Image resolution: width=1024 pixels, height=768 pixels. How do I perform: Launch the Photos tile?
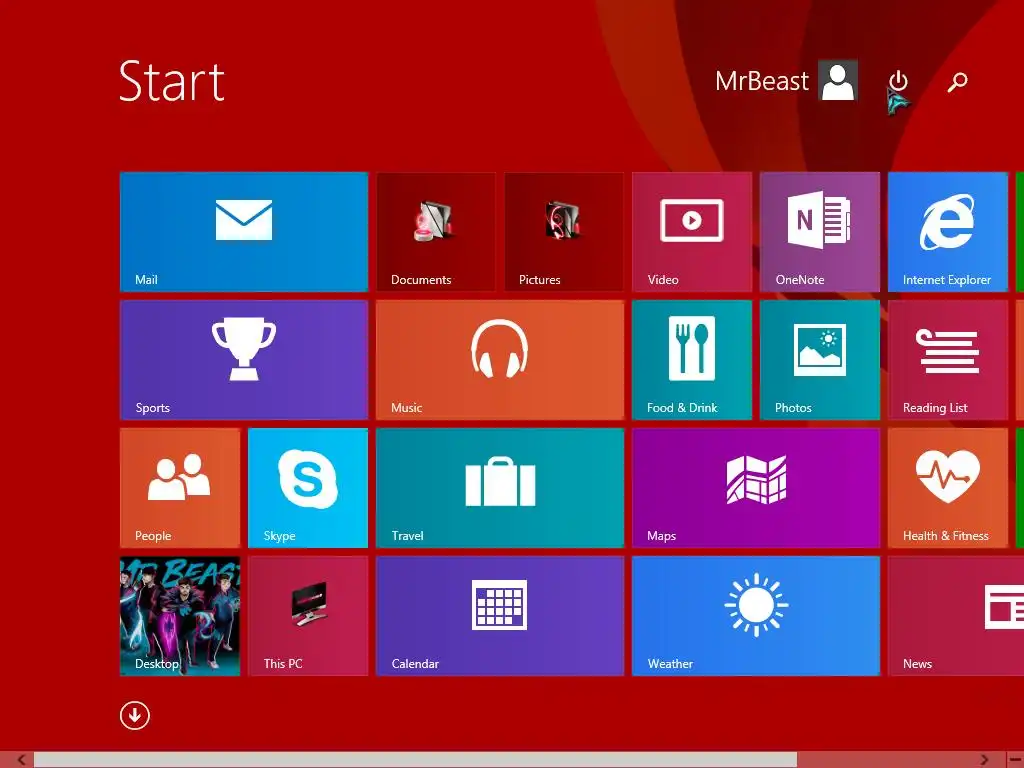[x=820, y=360]
